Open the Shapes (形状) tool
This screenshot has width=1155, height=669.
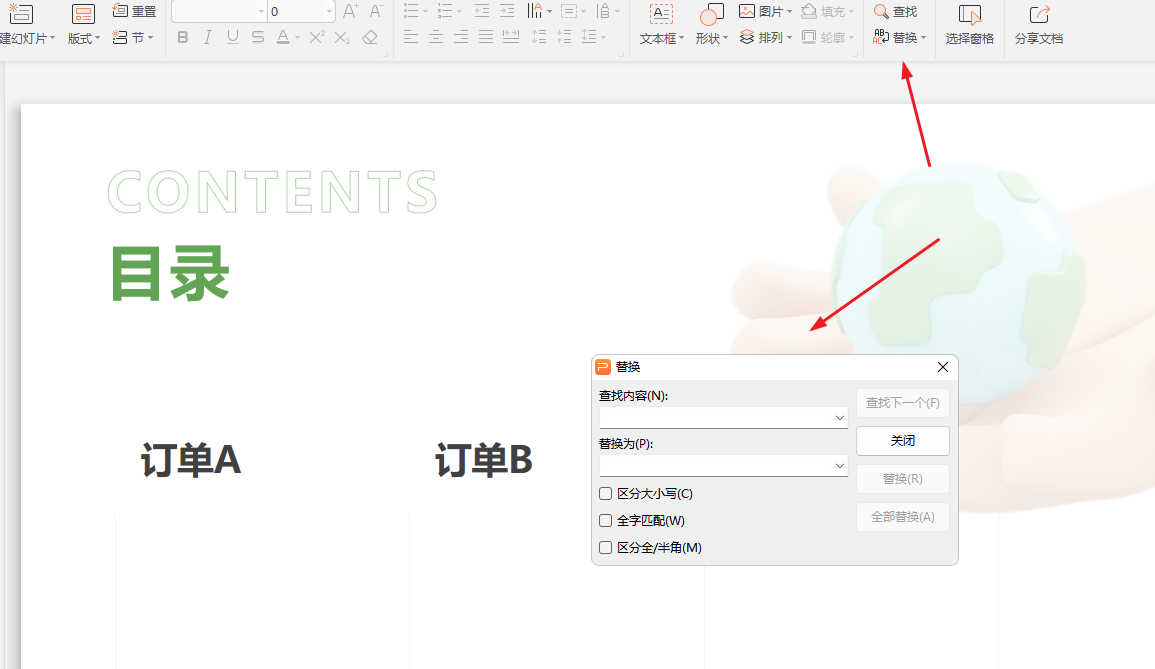coord(709,24)
